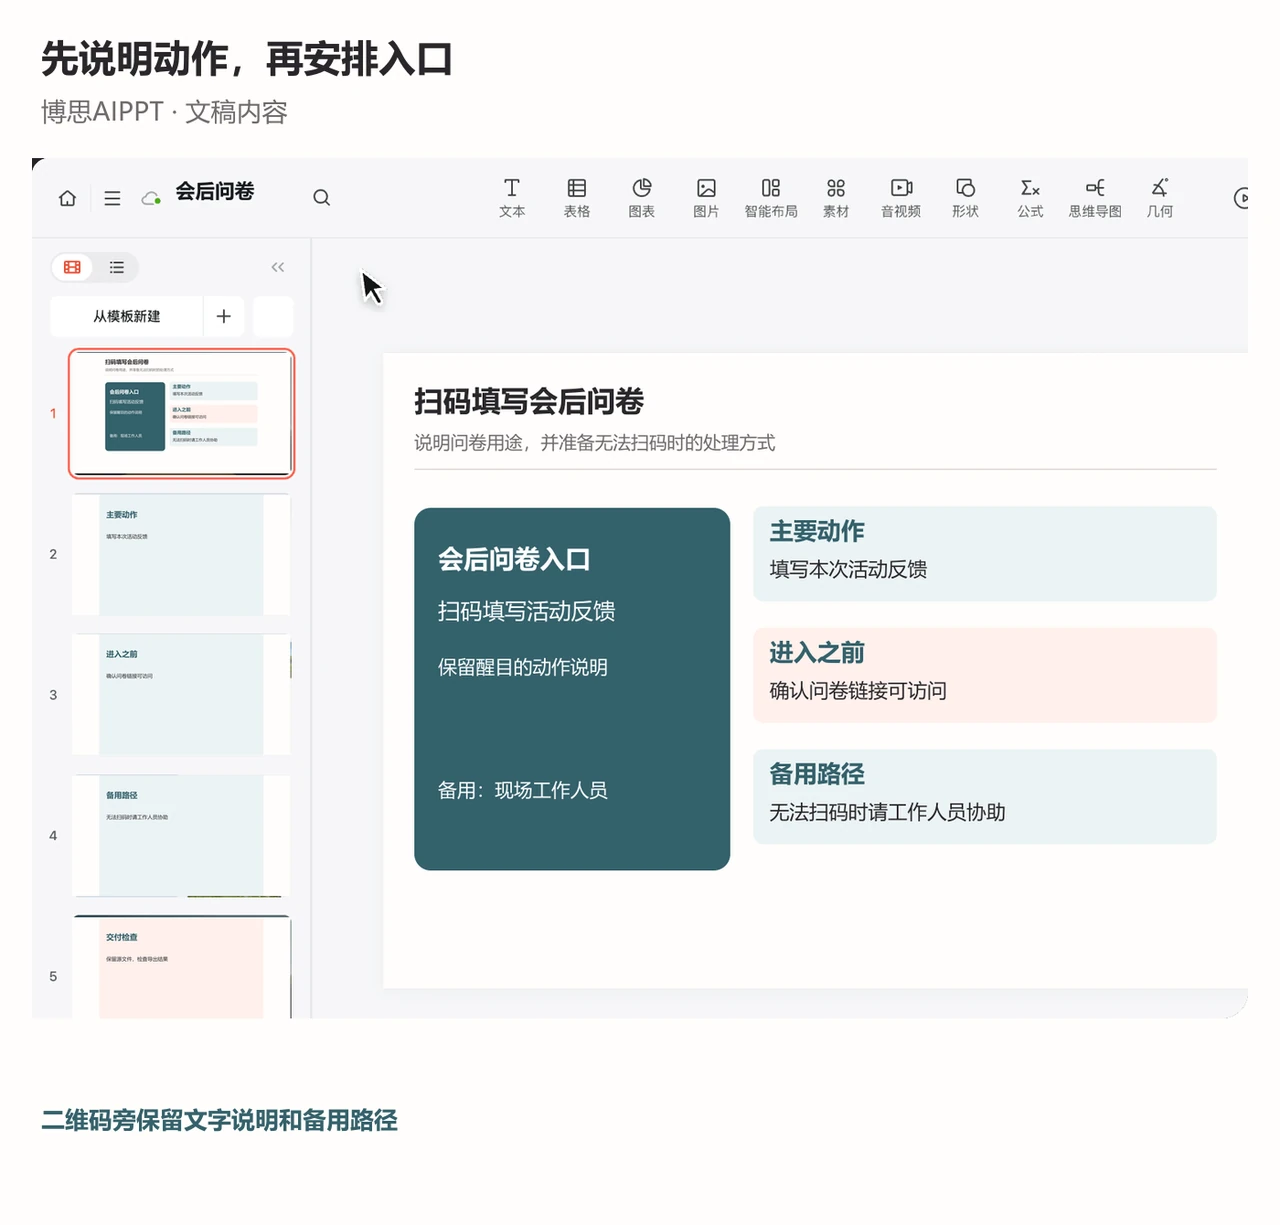Click 扫码填写活动反馈 text line

coord(526,611)
